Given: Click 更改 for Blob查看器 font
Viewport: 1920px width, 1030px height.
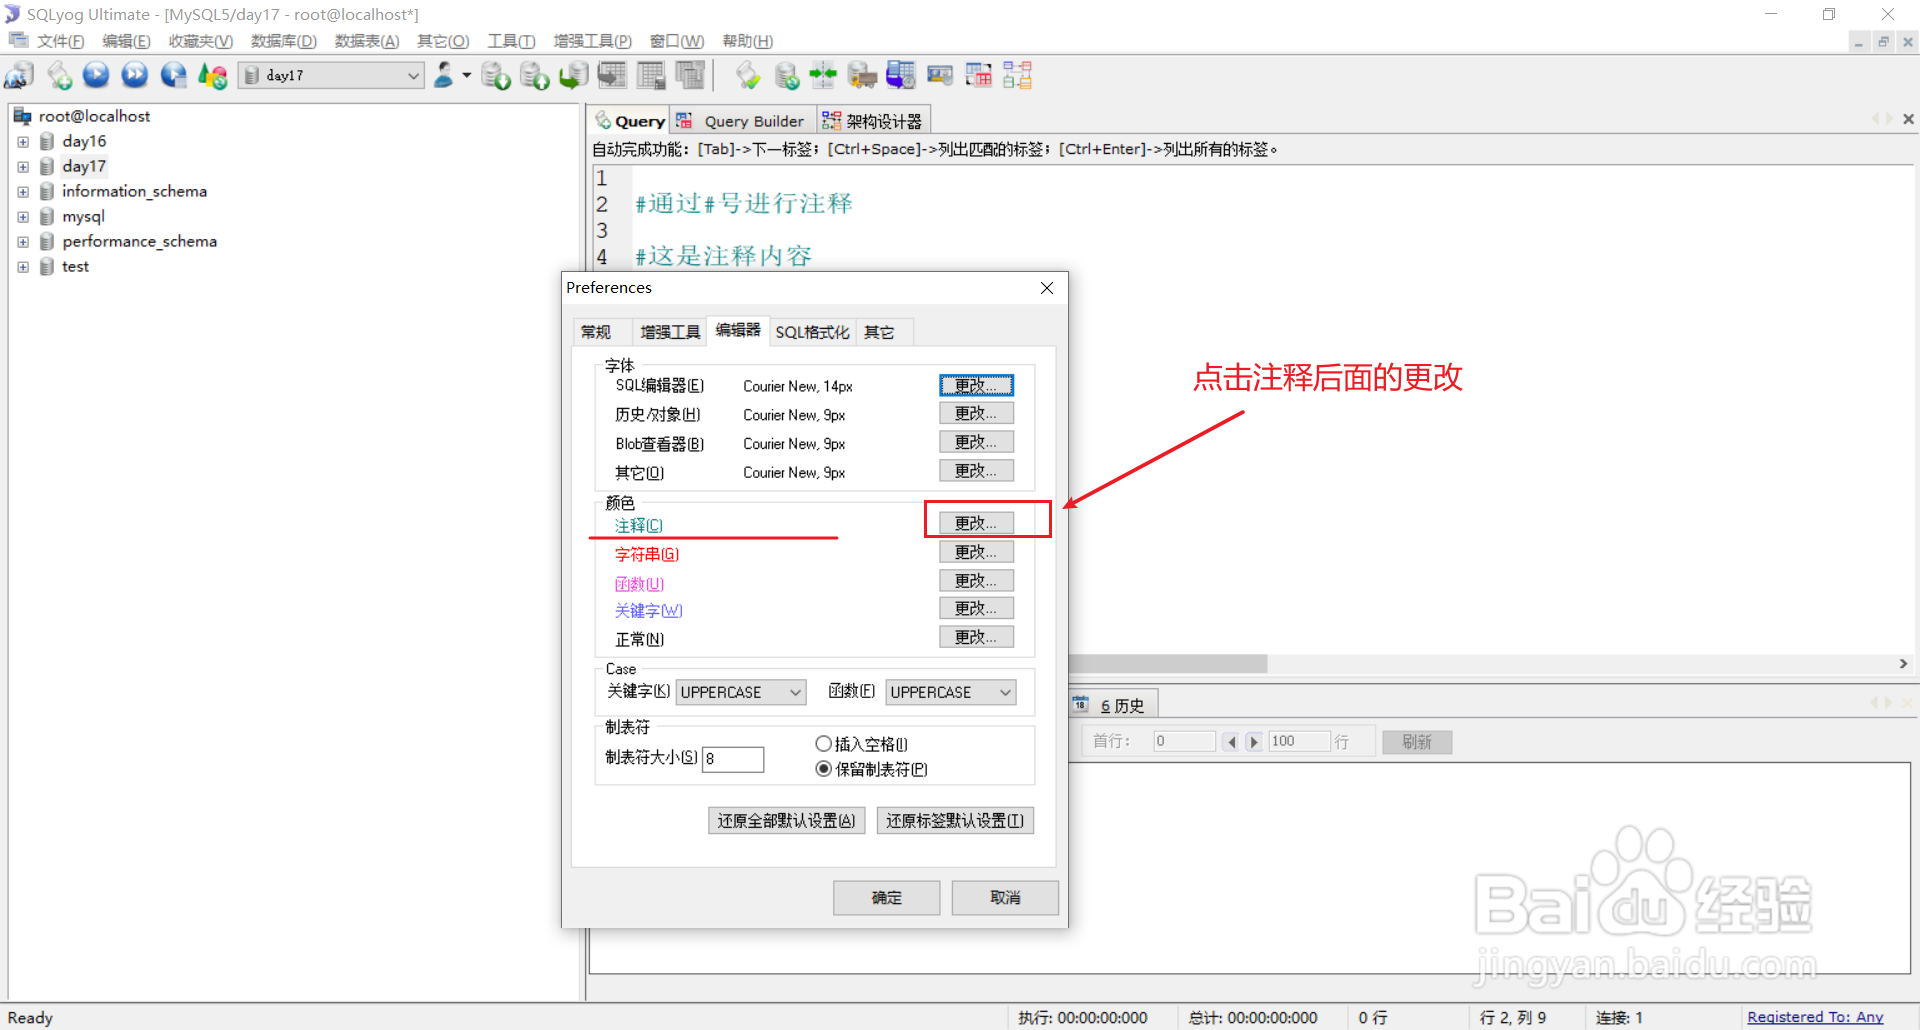Looking at the screenshot, I should (976, 442).
